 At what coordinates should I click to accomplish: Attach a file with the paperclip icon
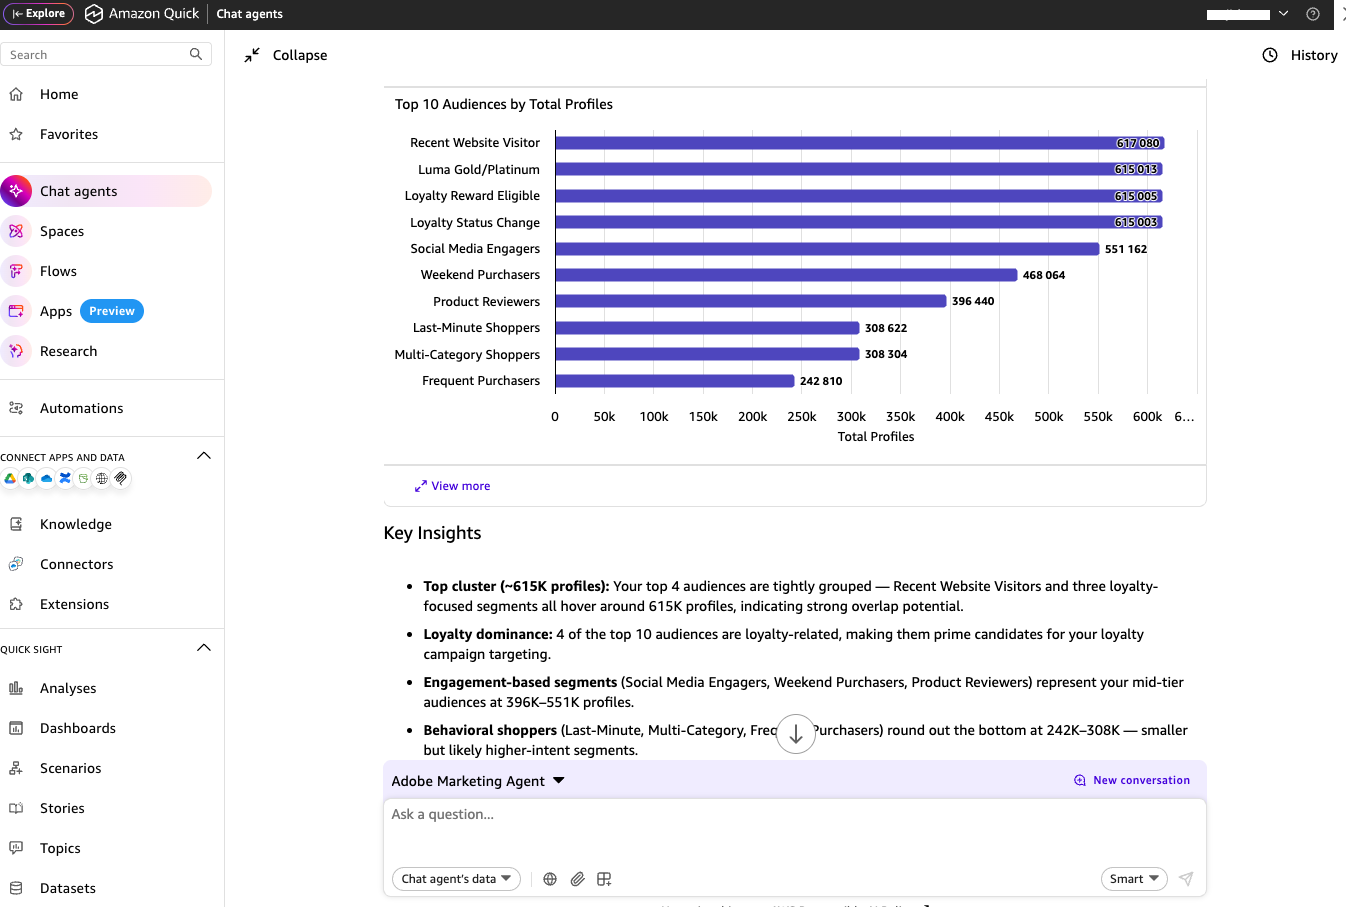[x=577, y=879]
